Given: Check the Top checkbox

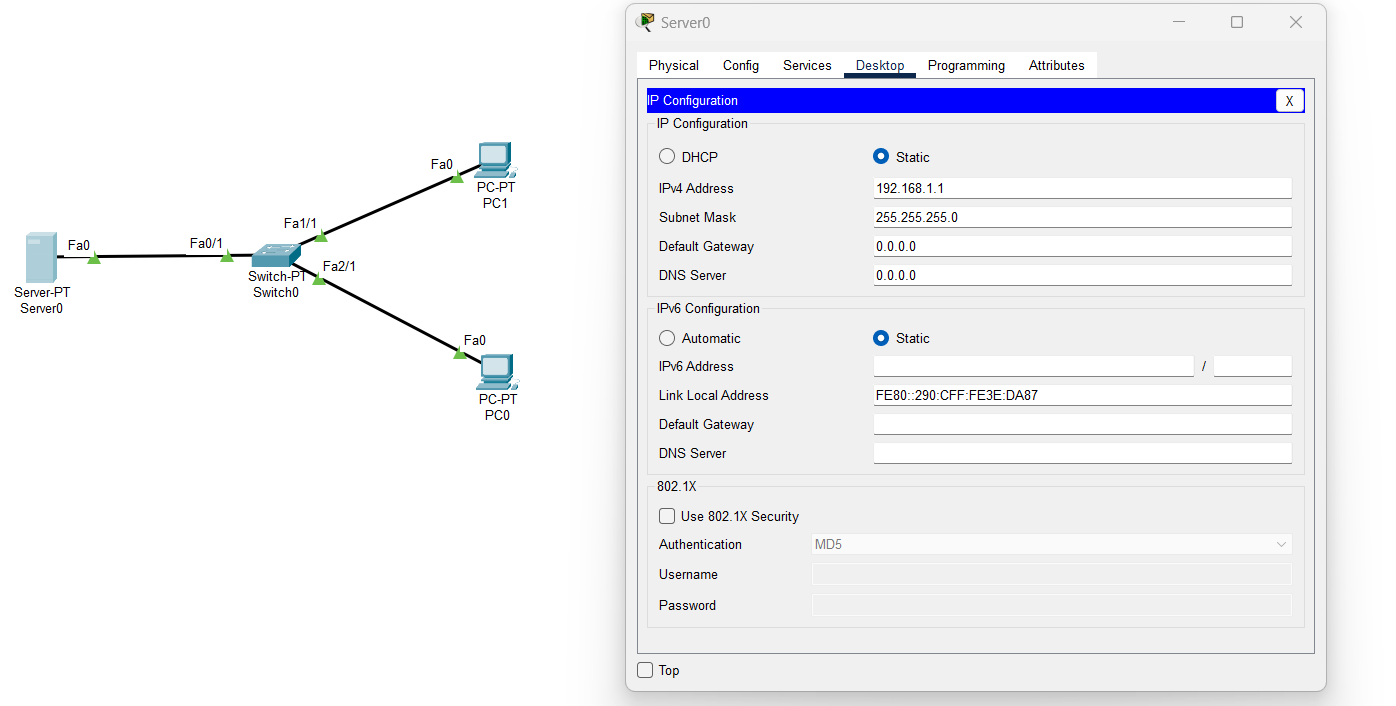Looking at the screenshot, I should pyautogui.click(x=645, y=670).
